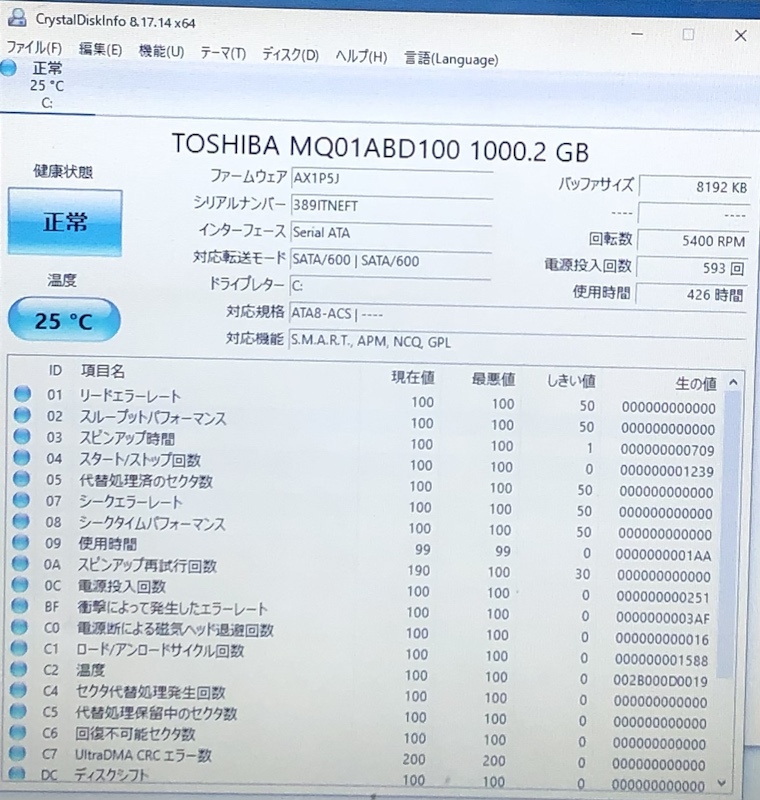
Task: Select raw value 000000001588
Action: (x=662, y=660)
